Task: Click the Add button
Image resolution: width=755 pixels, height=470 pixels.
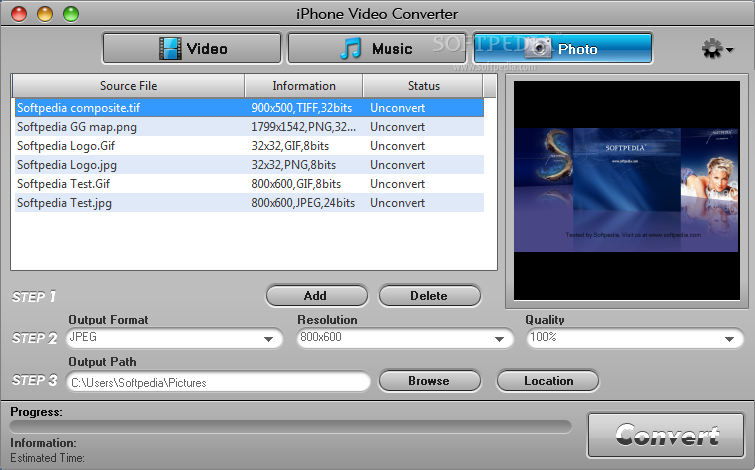Action: pos(316,296)
